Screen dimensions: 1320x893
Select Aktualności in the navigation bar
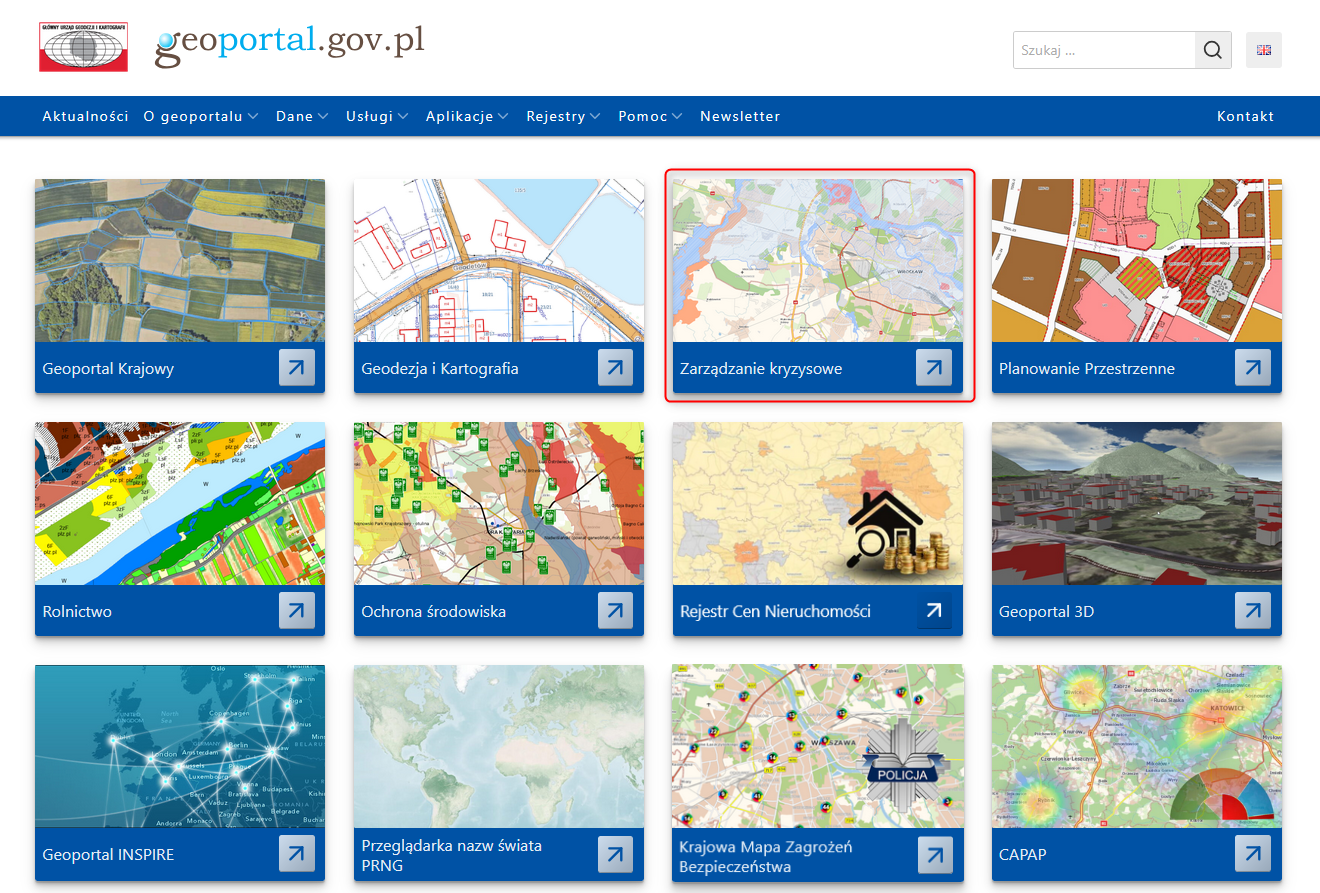coord(85,116)
